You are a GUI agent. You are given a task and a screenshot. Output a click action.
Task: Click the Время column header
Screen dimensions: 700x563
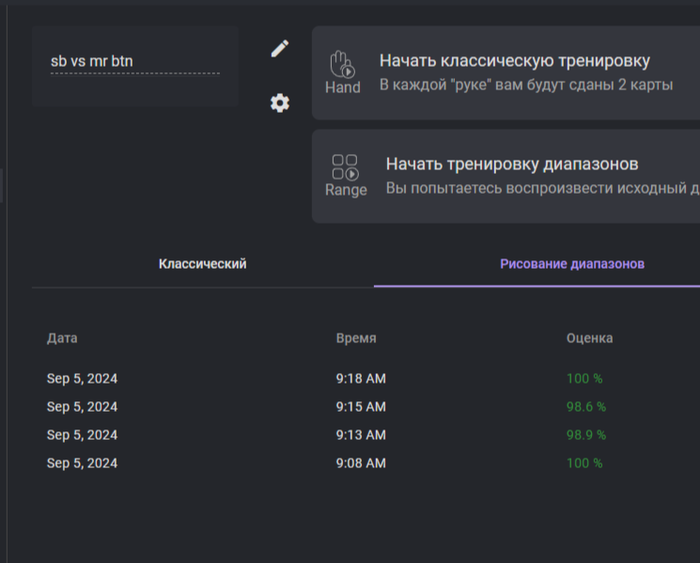pos(356,338)
